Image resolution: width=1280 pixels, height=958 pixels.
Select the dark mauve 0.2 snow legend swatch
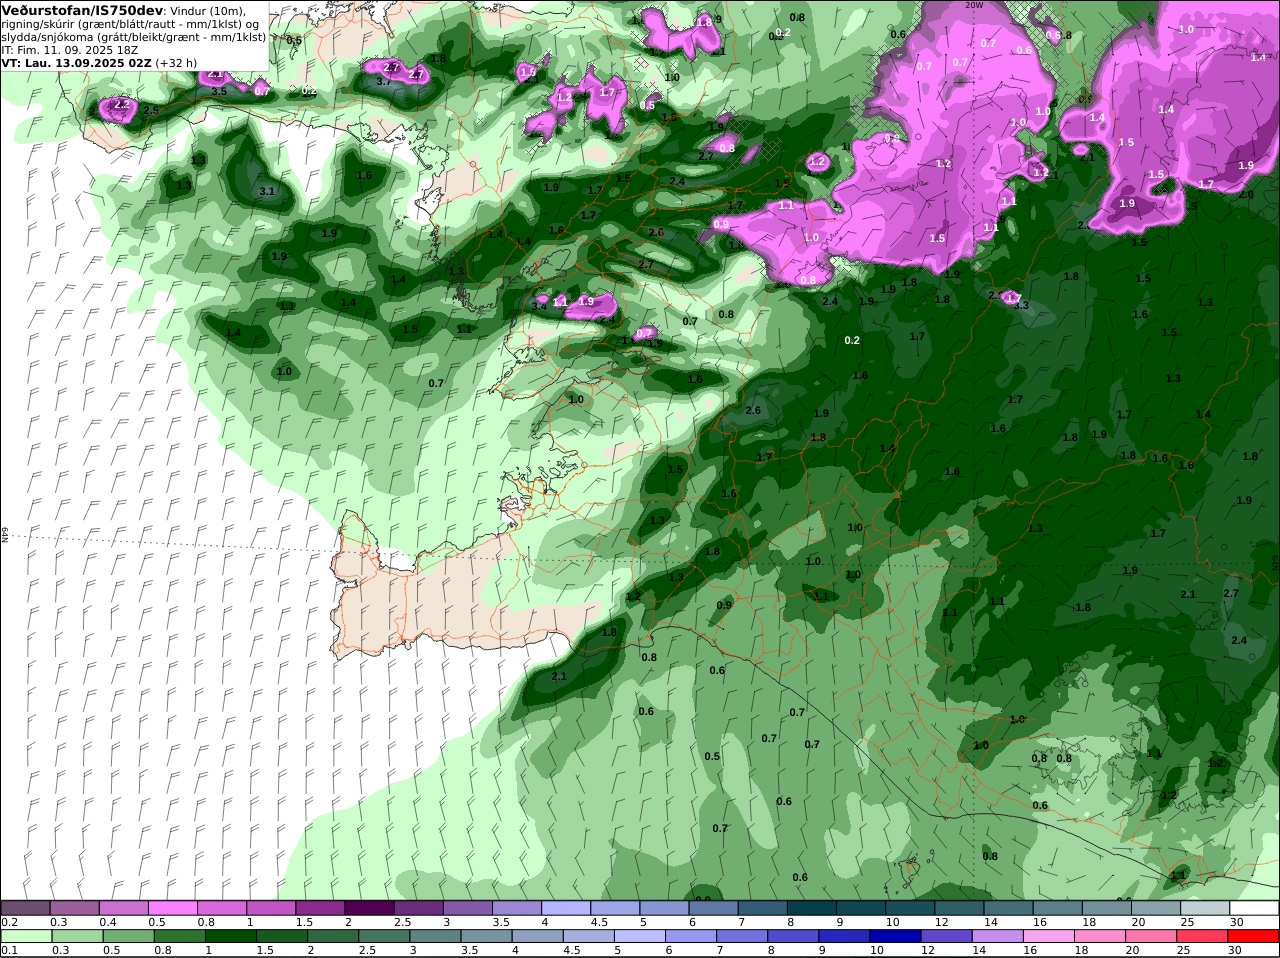pyautogui.click(x=25, y=907)
